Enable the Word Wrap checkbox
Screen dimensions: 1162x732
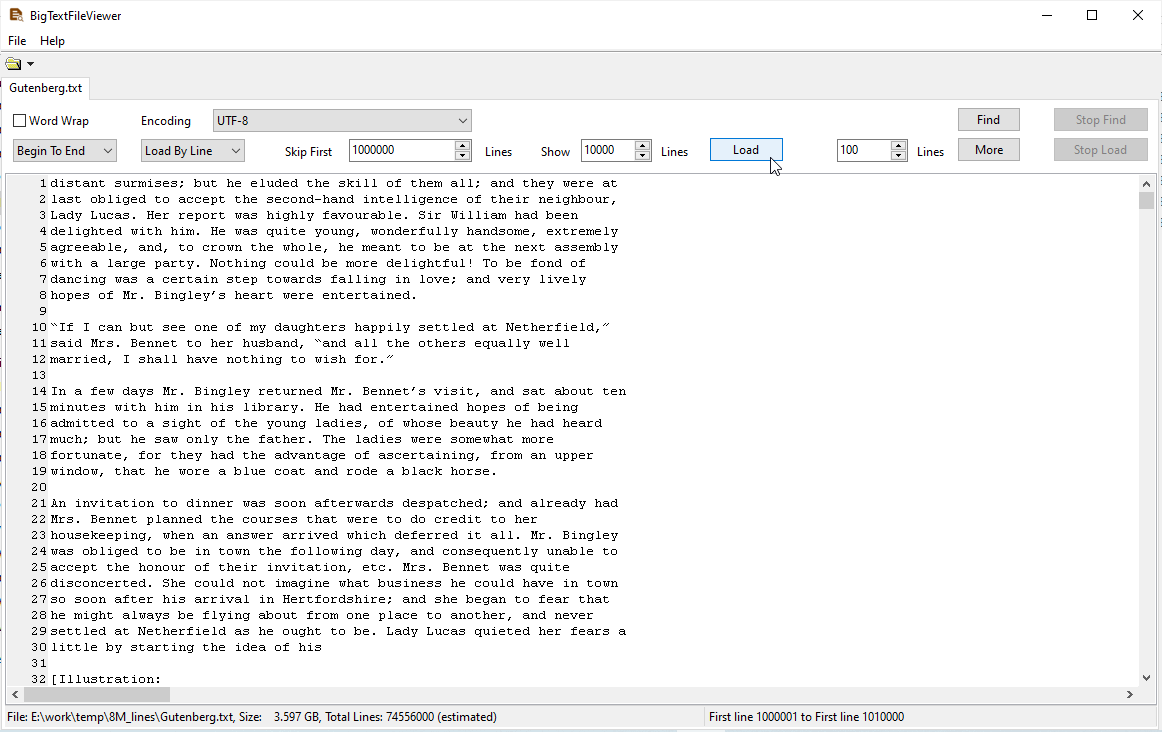(x=20, y=121)
